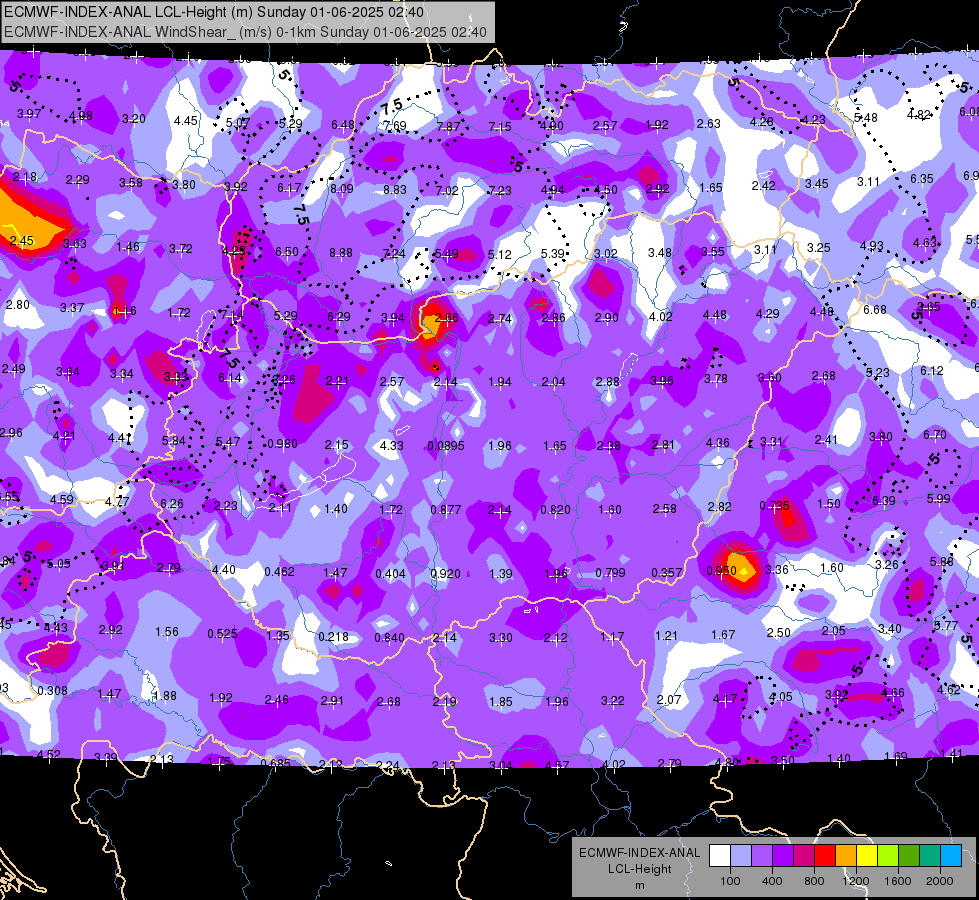Click the wind shear value 0.0895
The image size is (979, 900).
point(446,446)
